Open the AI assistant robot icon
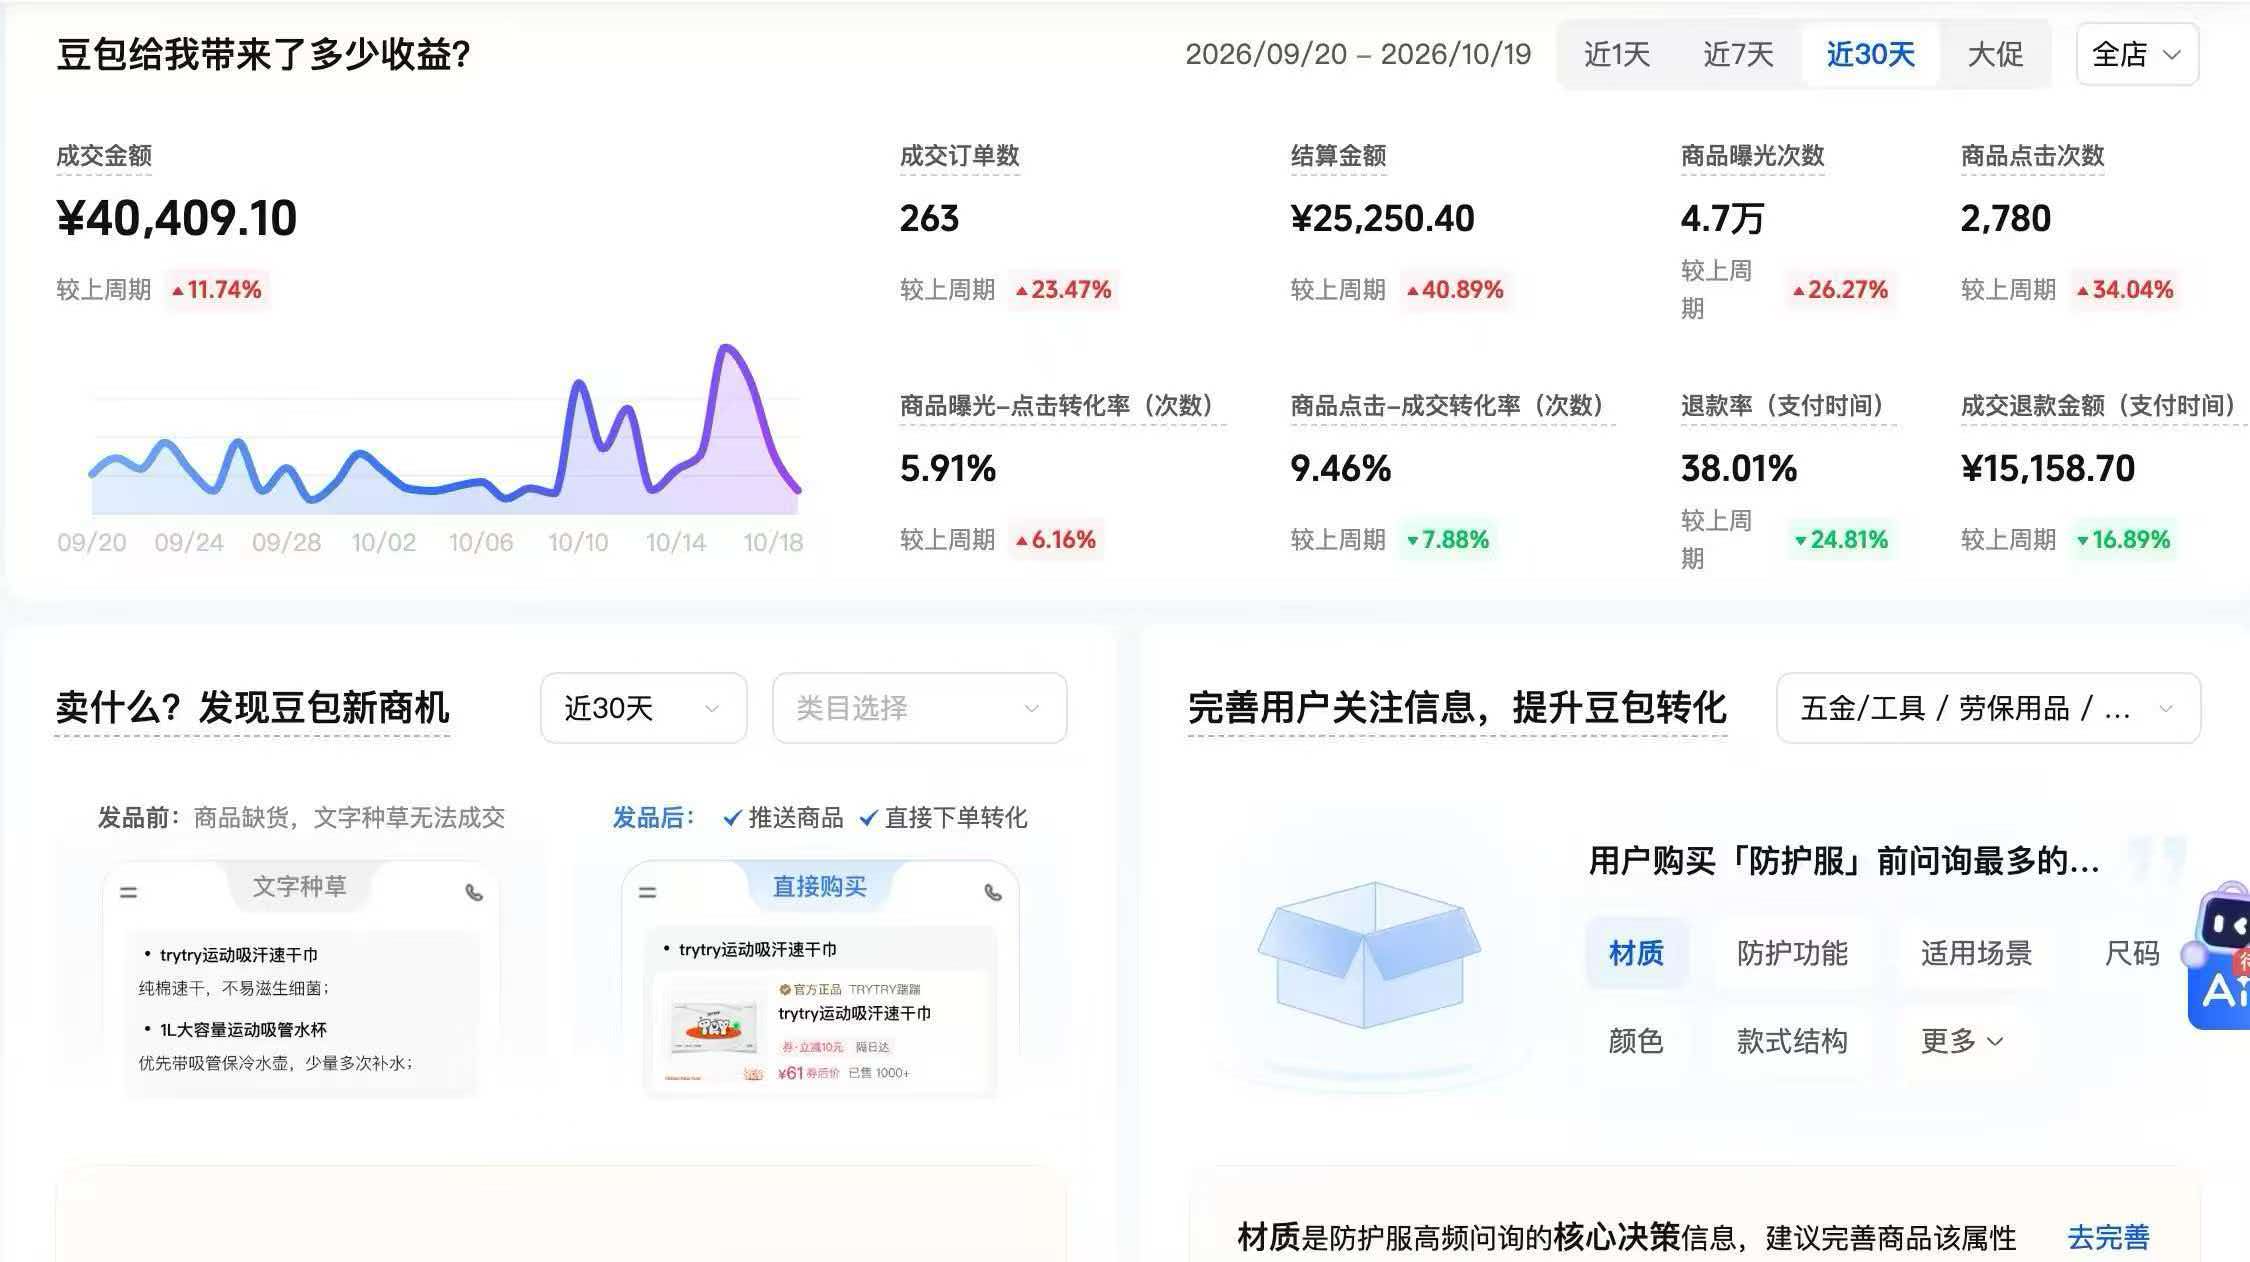The image size is (2250, 1262). 2220,955
